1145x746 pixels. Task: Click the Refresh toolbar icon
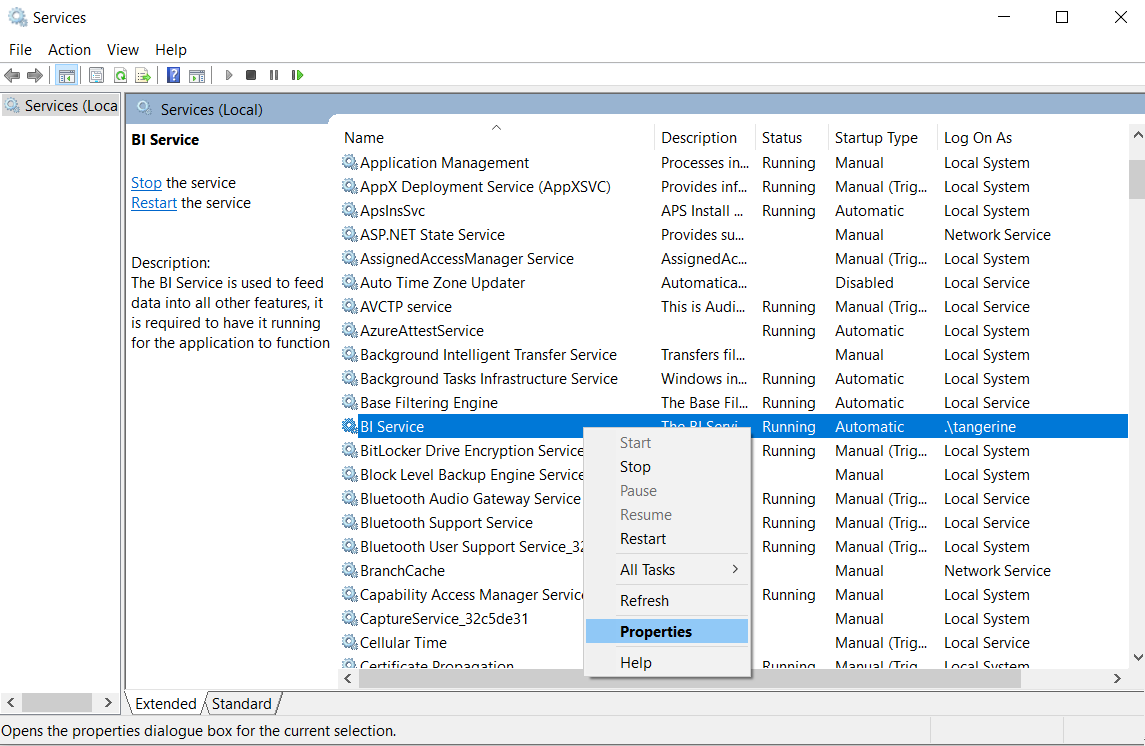point(120,75)
